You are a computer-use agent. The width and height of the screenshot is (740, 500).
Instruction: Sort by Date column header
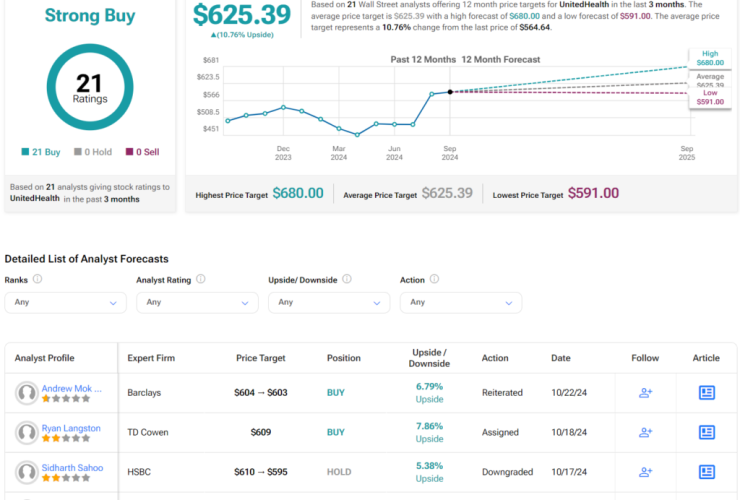point(561,358)
